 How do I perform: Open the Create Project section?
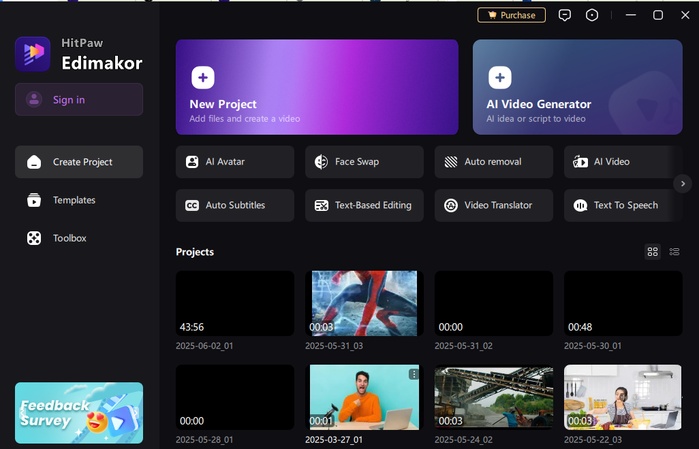point(79,162)
